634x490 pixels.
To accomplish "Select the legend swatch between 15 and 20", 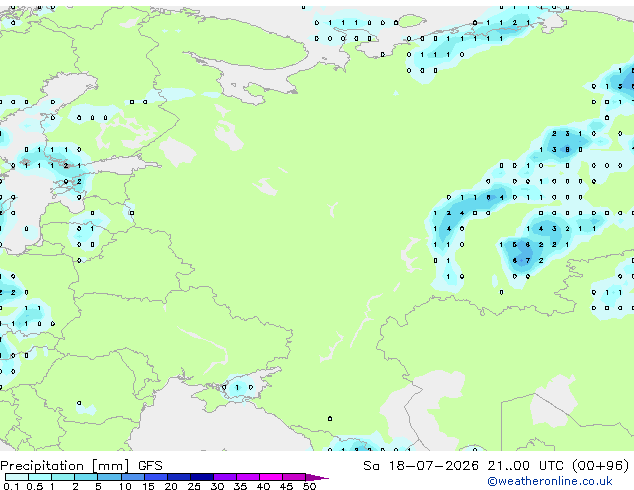I will point(156,477).
